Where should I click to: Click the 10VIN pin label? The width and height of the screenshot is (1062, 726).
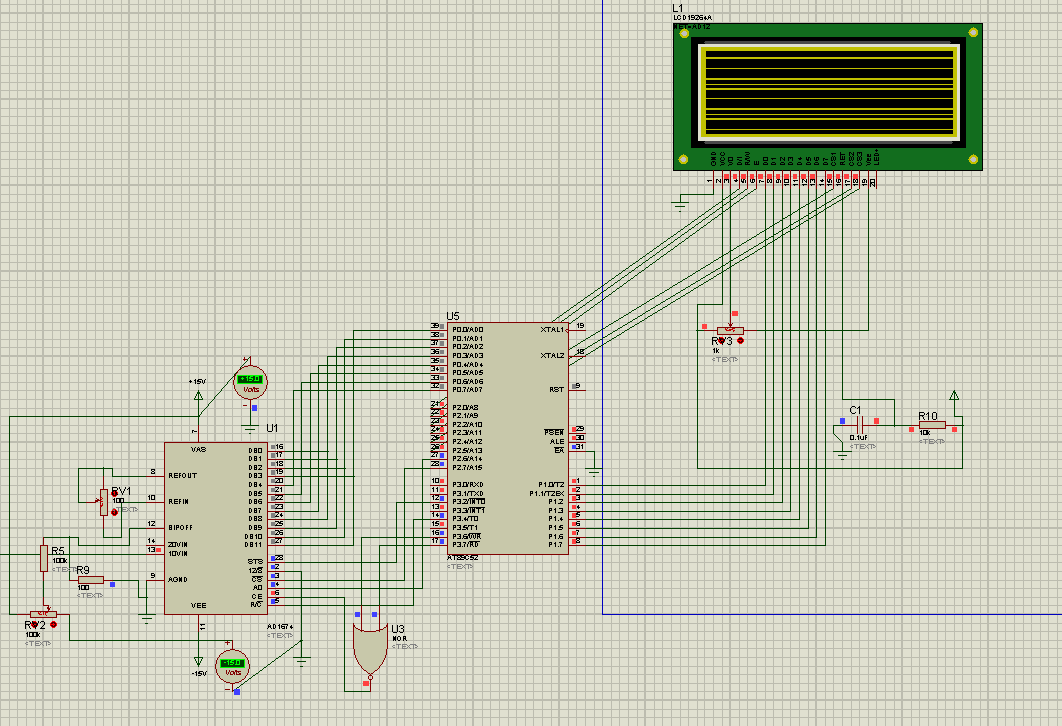click(178, 553)
